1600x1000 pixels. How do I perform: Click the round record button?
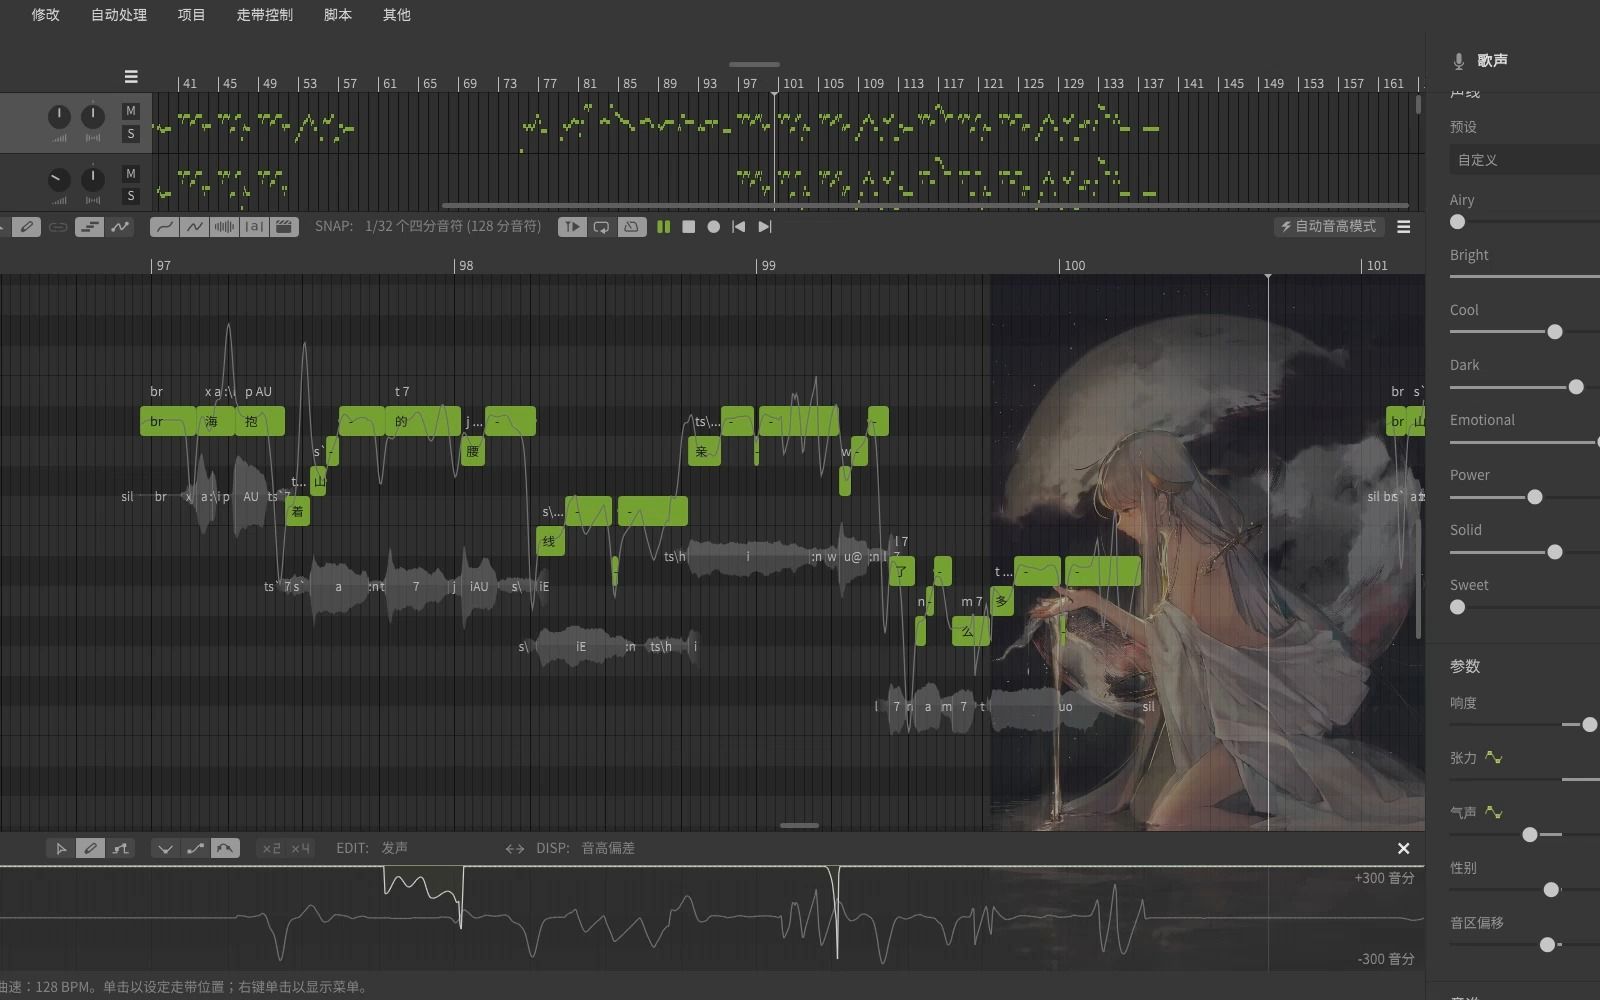(x=713, y=227)
